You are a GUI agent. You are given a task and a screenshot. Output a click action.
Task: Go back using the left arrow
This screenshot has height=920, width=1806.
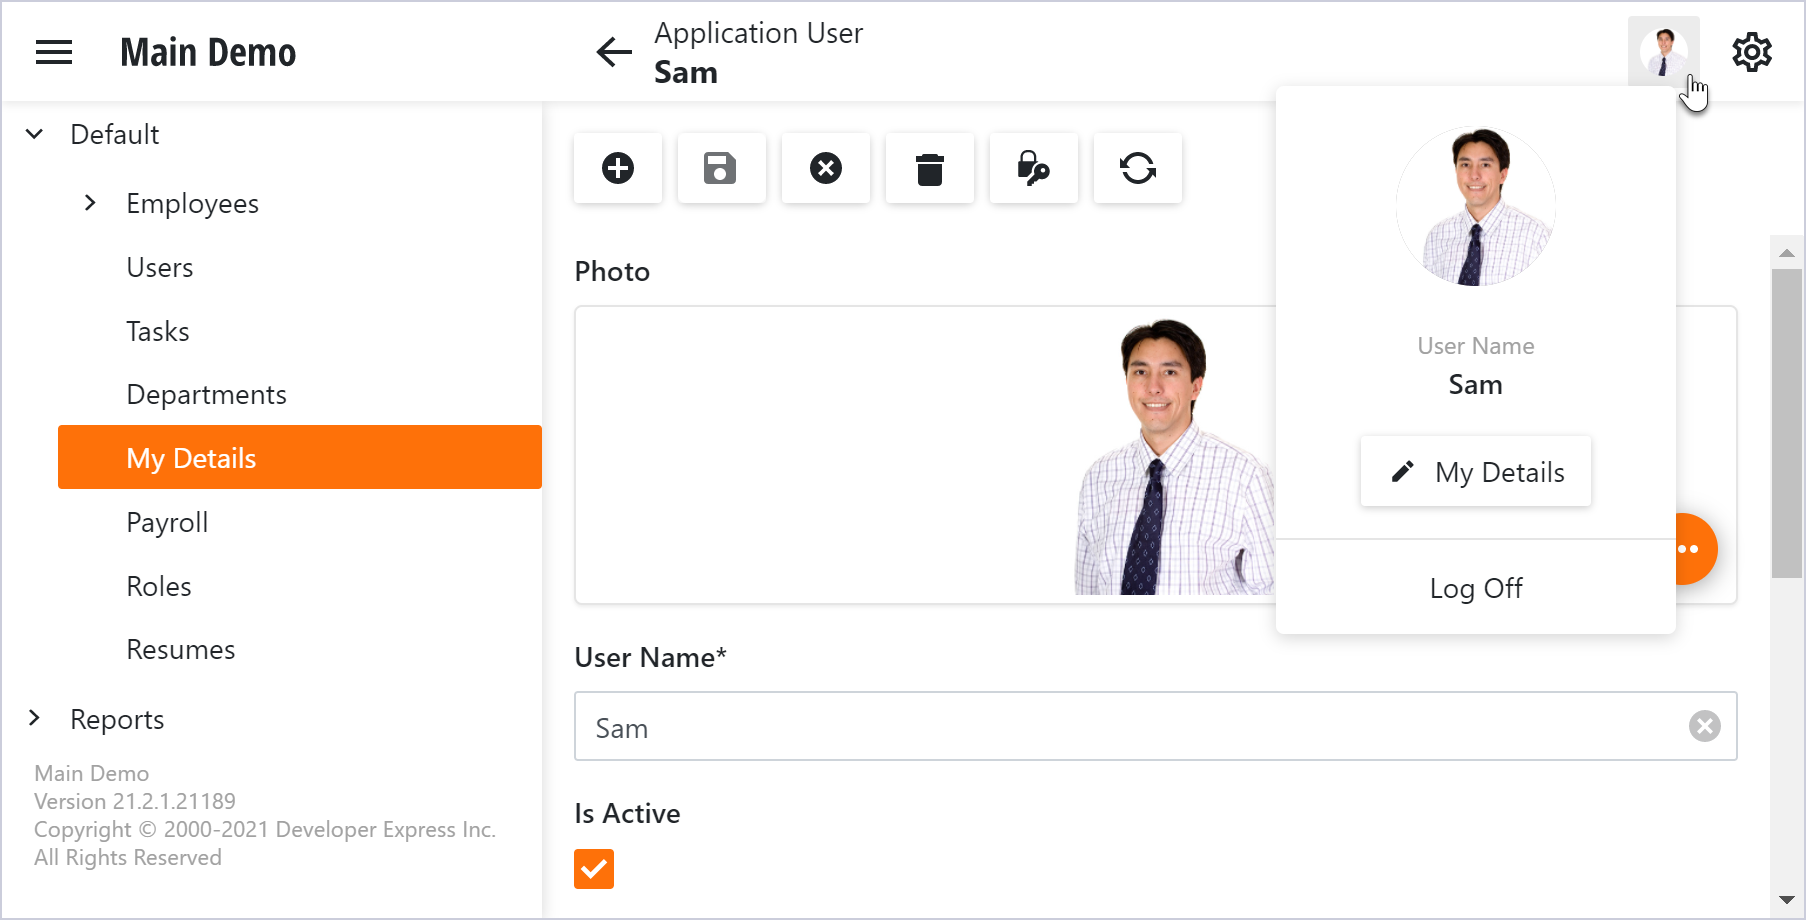[614, 52]
